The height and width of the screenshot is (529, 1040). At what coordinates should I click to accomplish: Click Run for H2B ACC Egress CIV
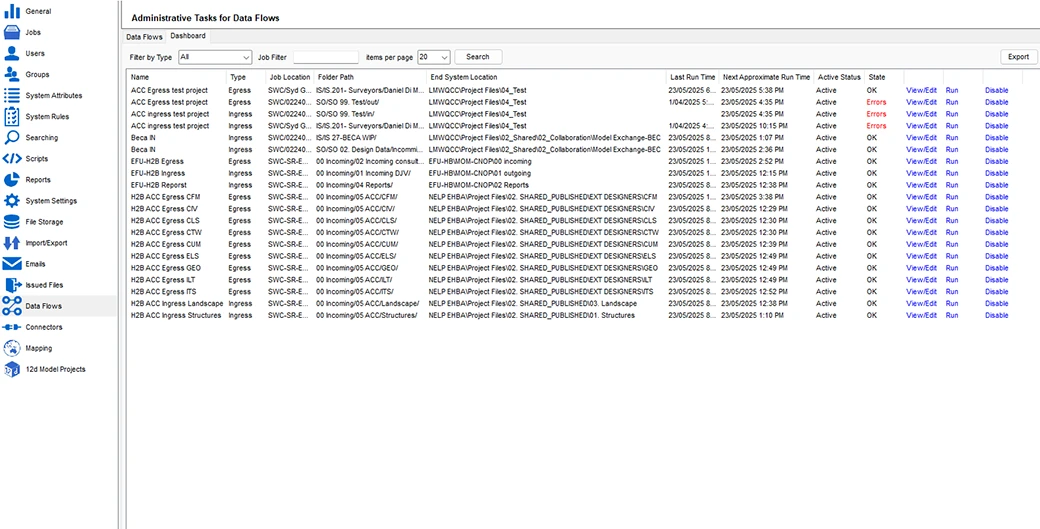click(952, 209)
